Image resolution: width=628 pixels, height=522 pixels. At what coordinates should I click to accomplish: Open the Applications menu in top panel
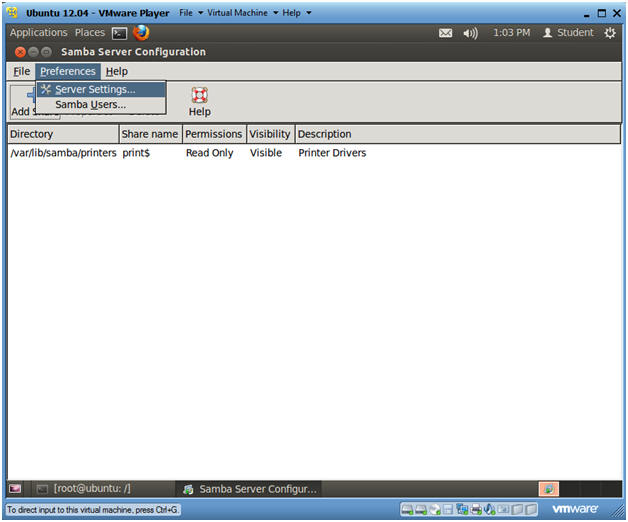pos(38,33)
